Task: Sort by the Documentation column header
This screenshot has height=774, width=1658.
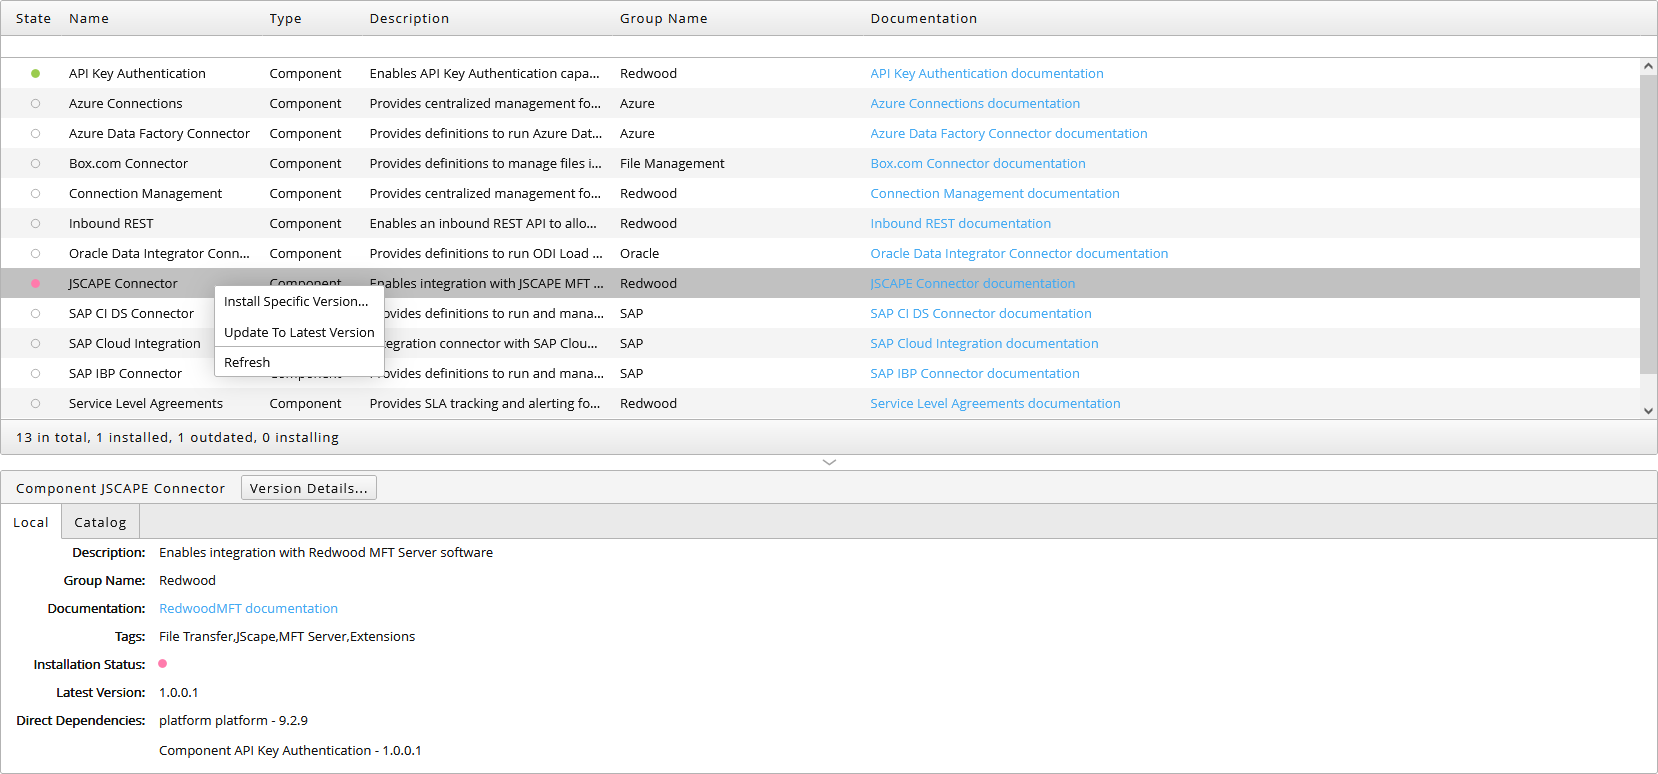Action: click(923, 18)
